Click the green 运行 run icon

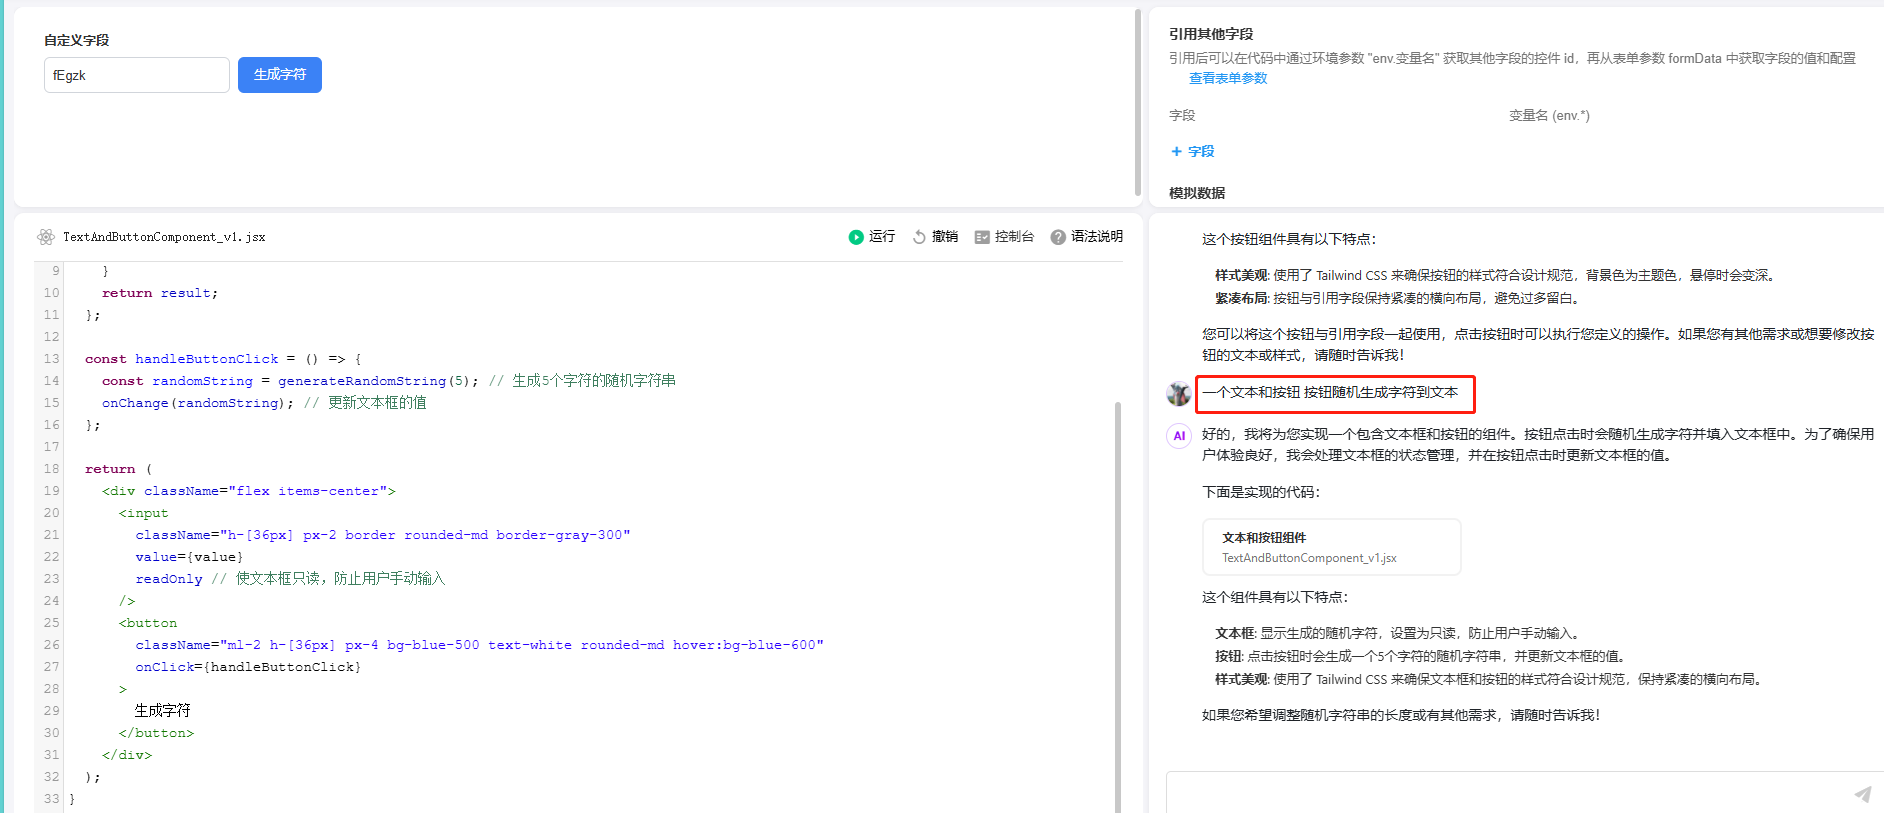856,237
